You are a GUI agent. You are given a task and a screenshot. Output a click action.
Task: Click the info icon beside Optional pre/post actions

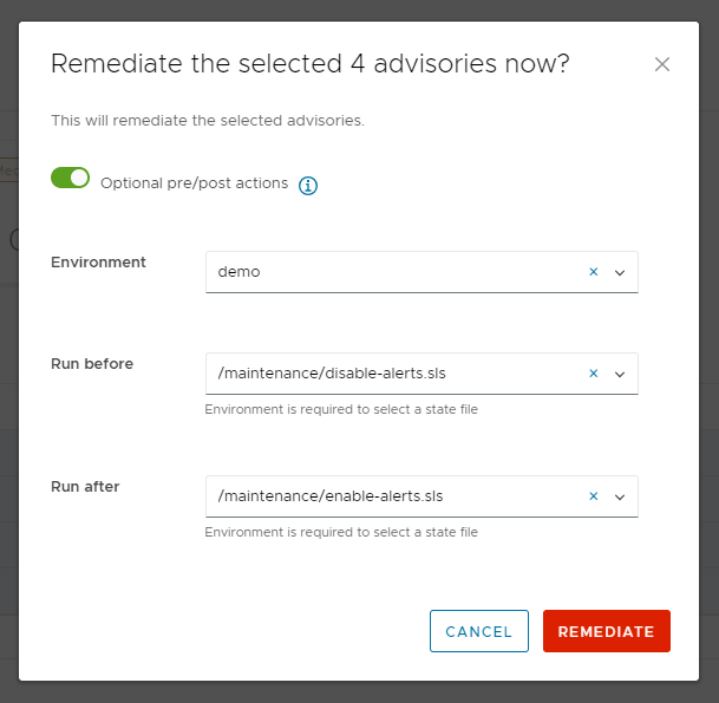[308, 185]
